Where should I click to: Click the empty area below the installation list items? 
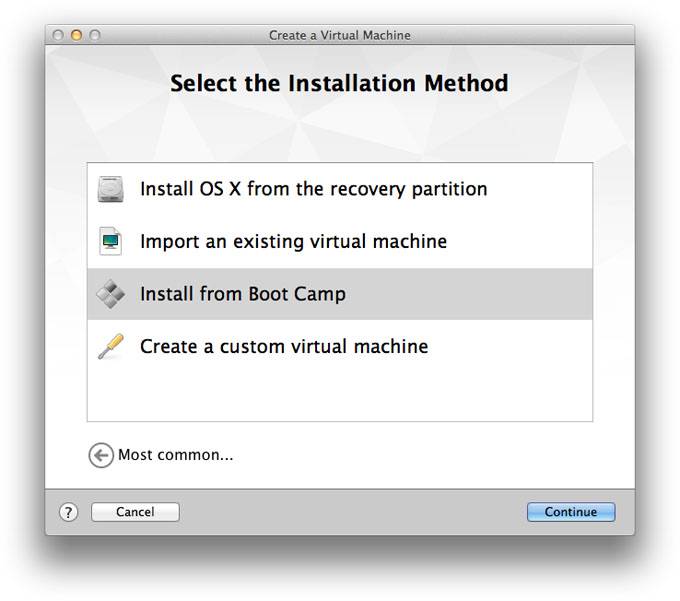pos(340,396)
